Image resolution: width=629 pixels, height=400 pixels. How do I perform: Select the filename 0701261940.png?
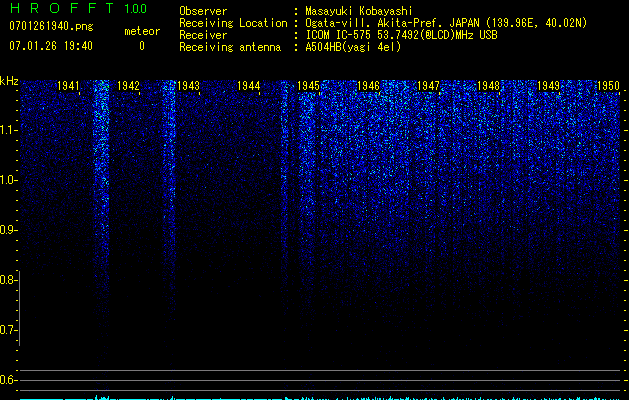coord(51,27)
